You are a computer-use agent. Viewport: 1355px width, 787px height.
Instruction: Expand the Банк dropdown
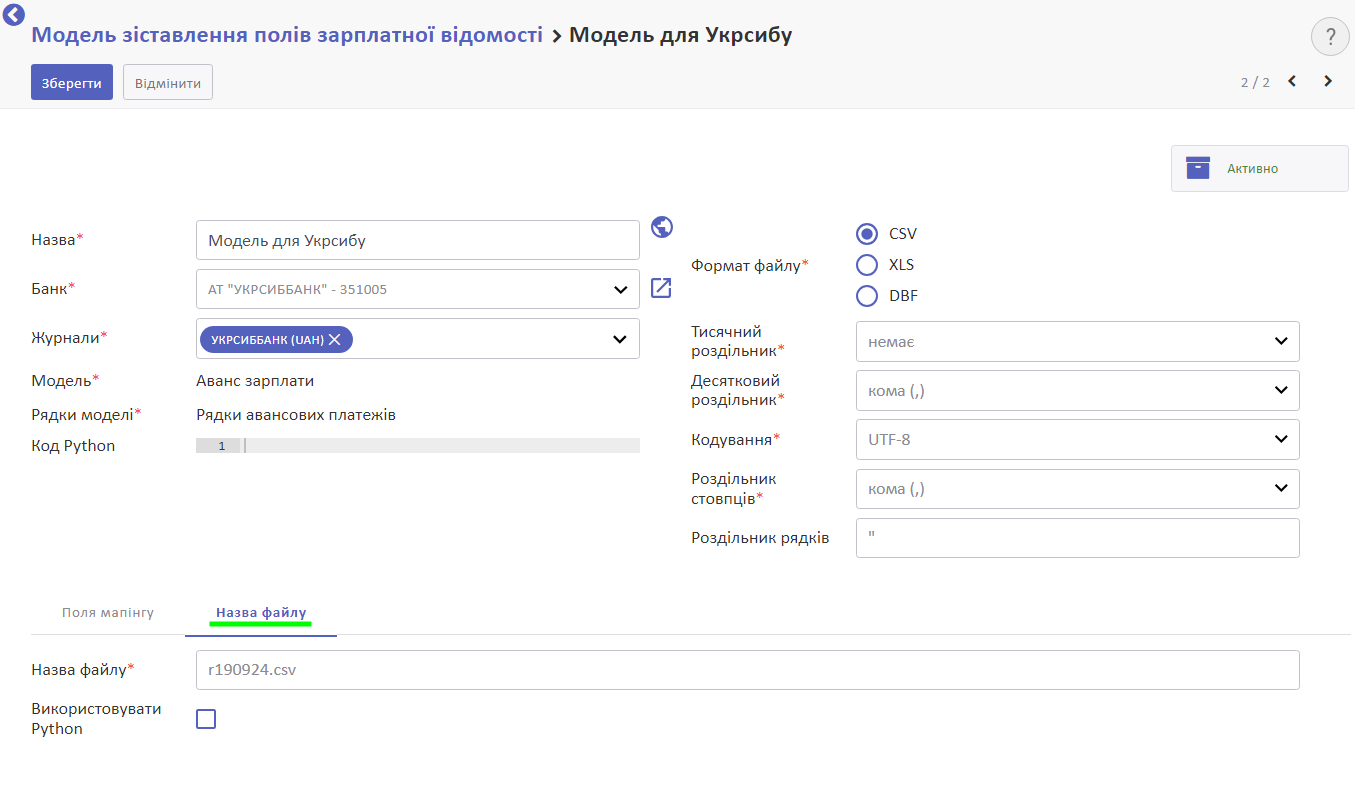(x=620, y=290)
